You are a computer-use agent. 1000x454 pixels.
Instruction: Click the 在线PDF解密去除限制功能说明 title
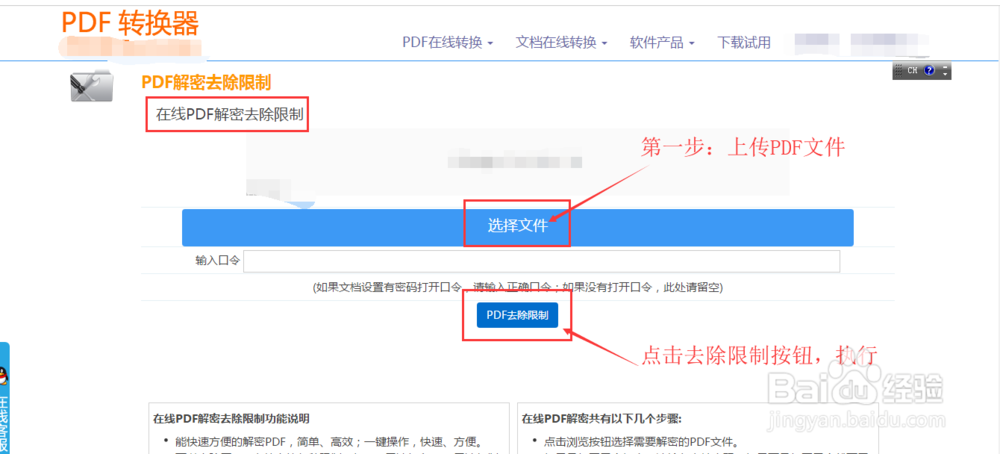(x=231, y=419)
